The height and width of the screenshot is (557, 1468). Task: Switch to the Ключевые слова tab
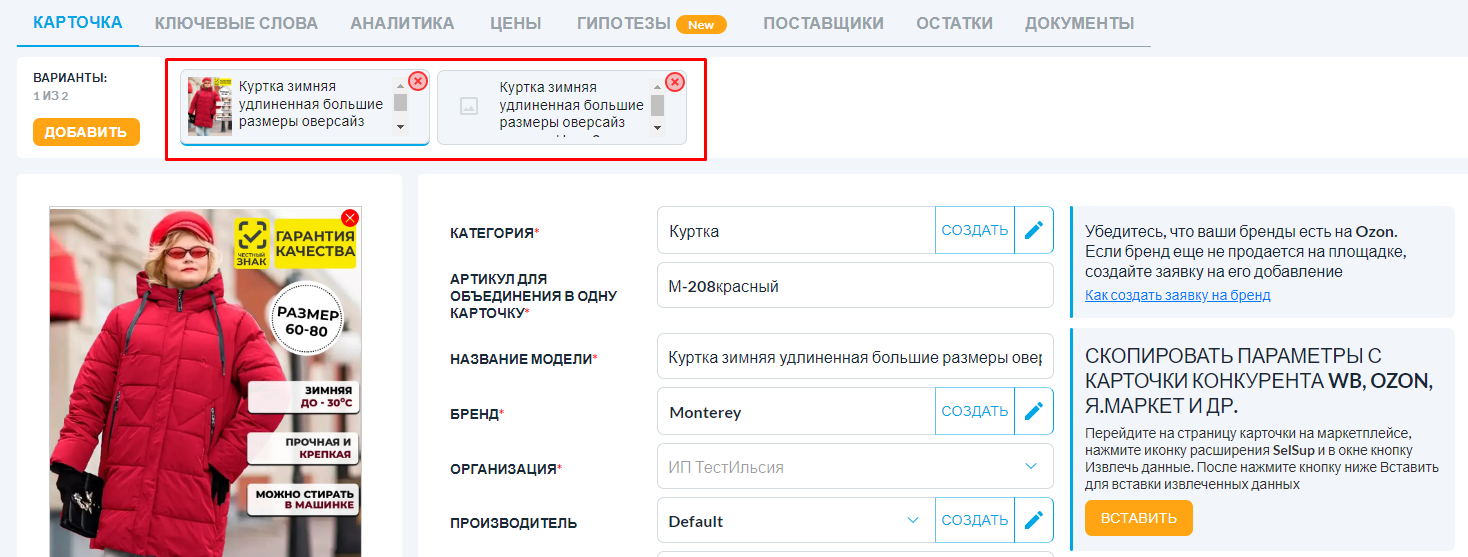coord(236,23)
